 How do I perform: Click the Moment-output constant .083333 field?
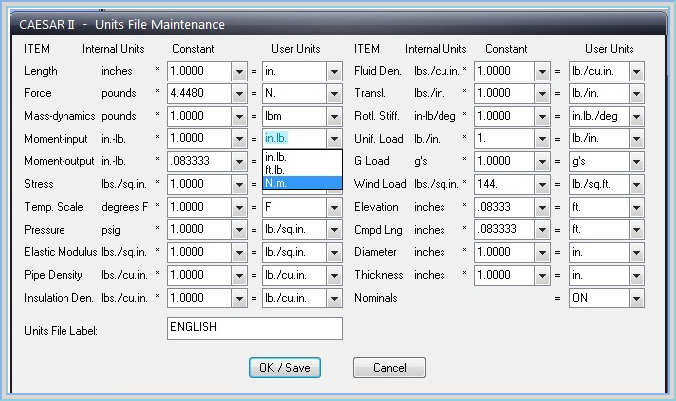(x=200, y=162)
